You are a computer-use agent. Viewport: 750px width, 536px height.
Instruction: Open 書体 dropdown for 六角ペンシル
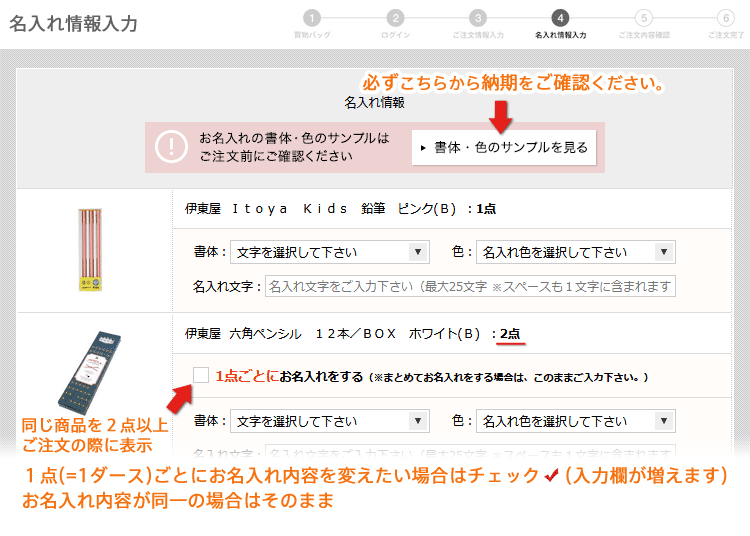point(330,421)
